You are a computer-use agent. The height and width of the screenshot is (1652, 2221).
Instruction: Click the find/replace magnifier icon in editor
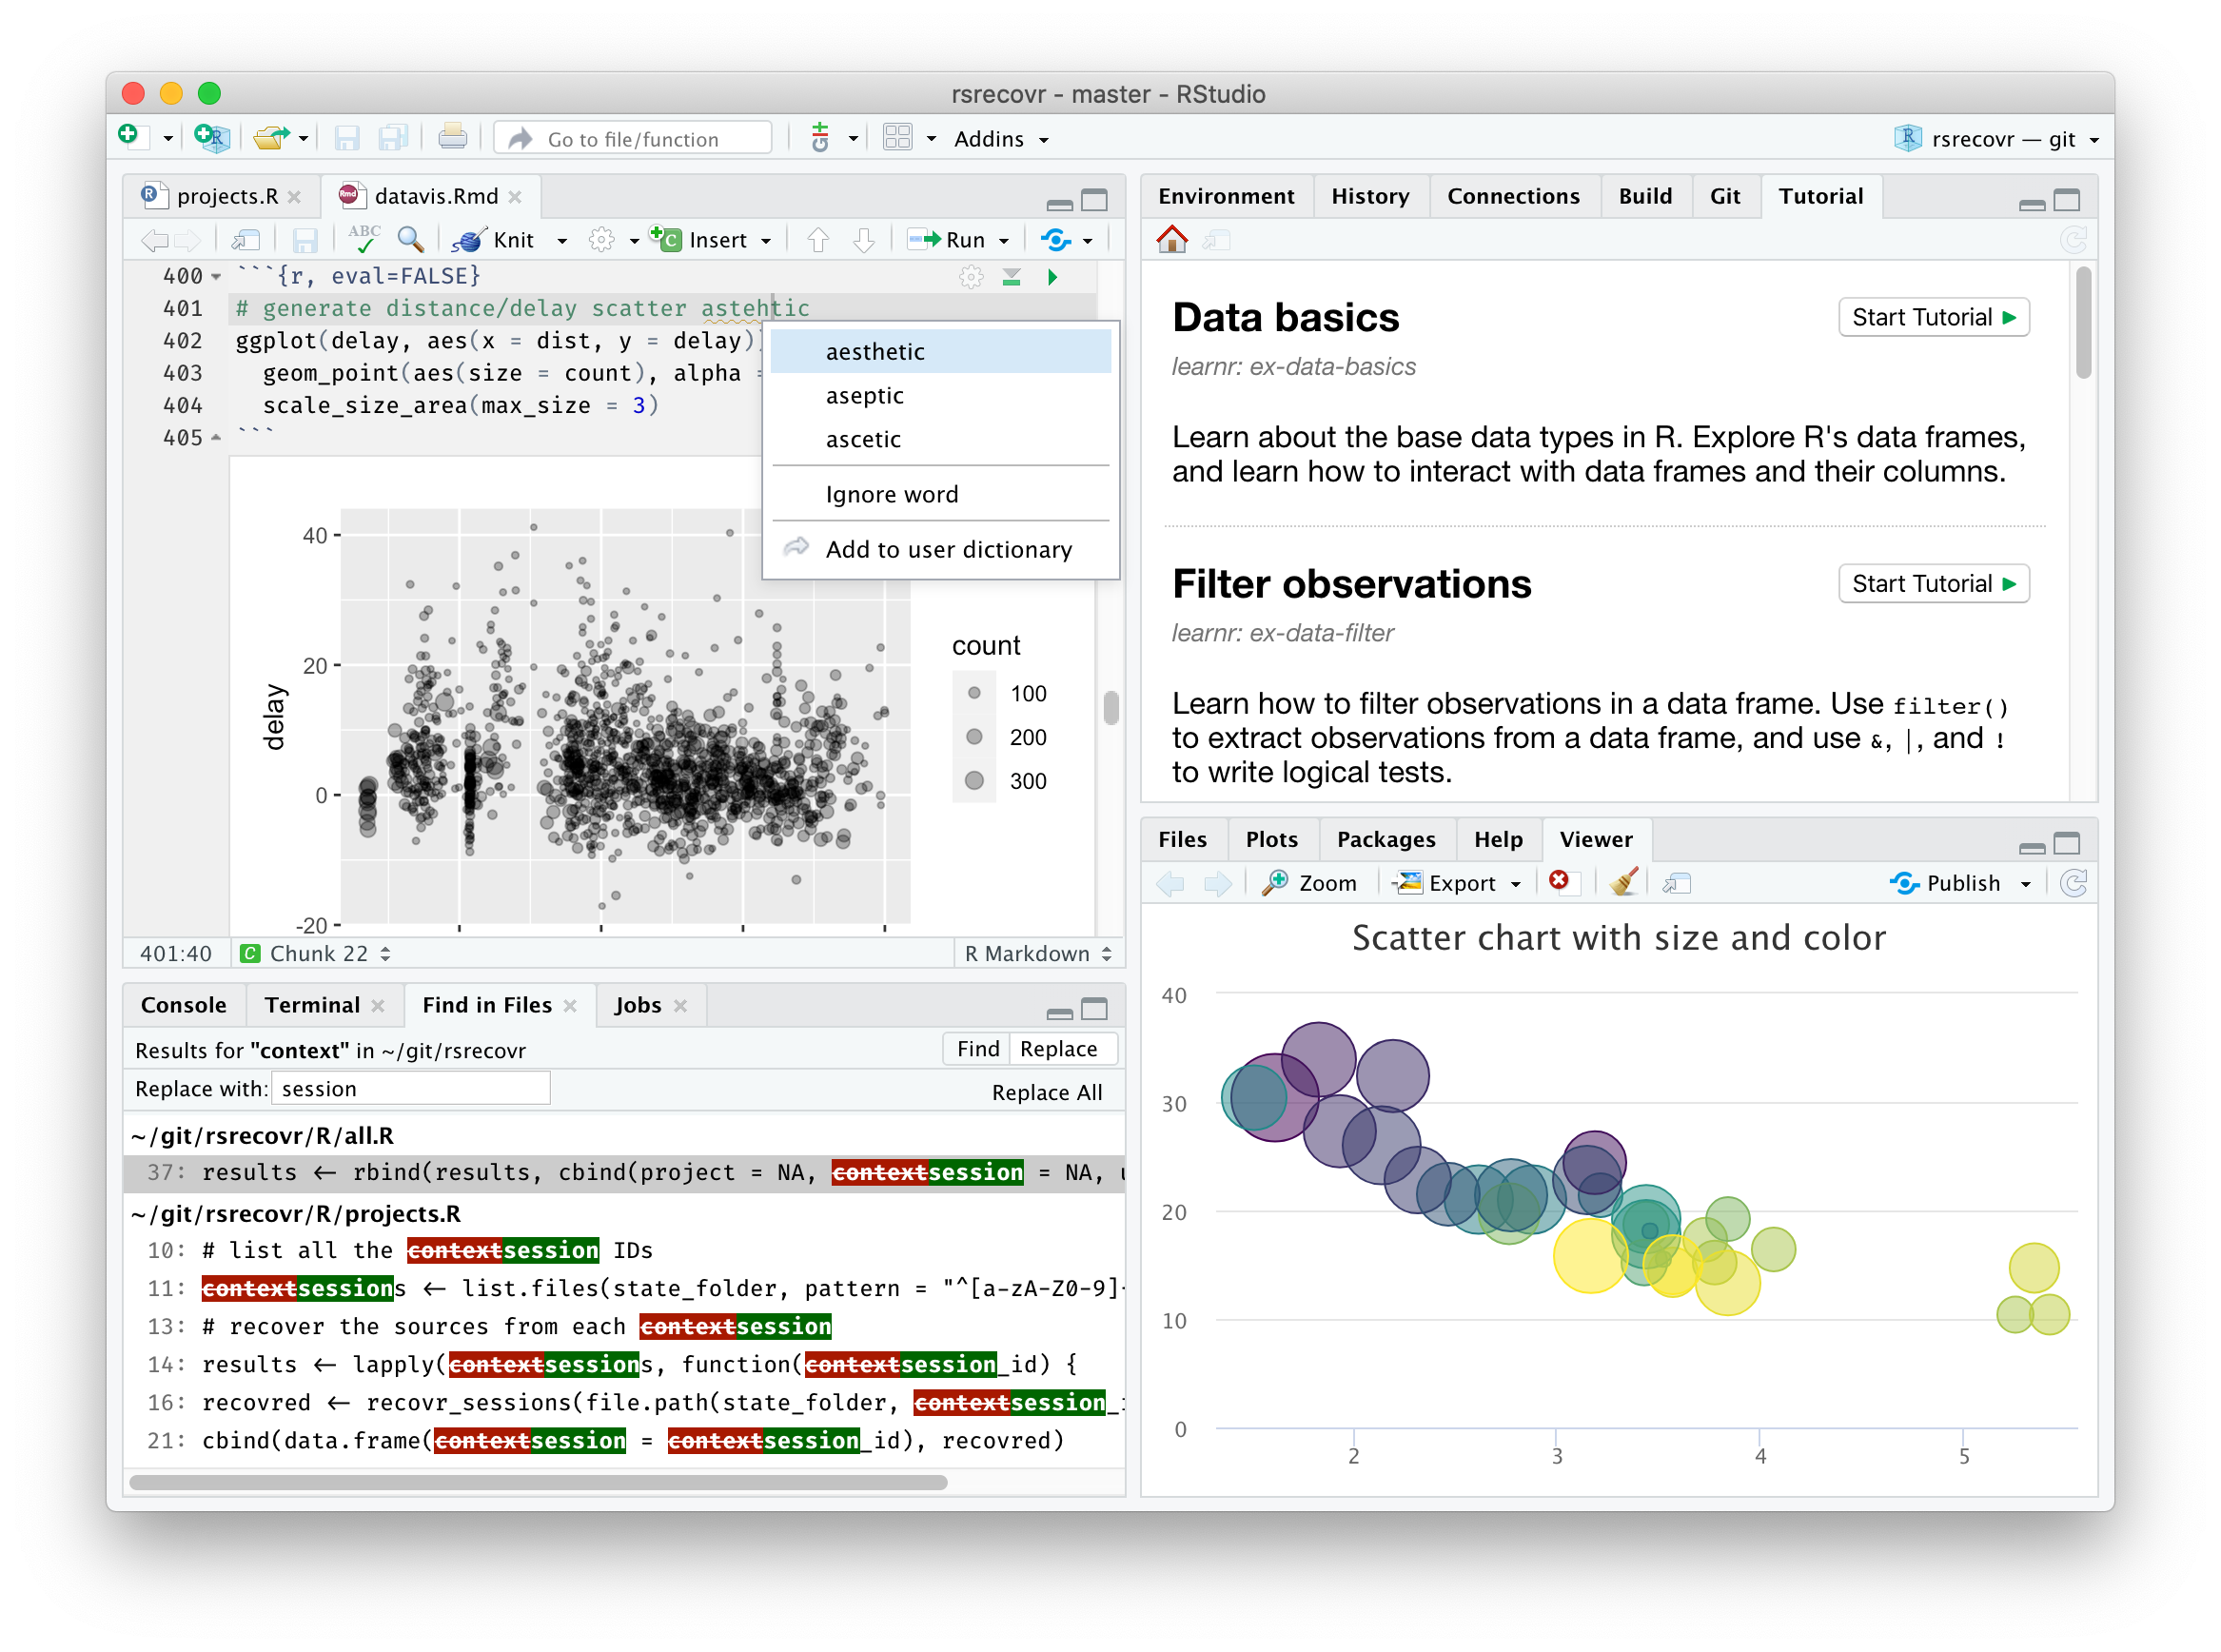pyautogui.click(x=410, y=239)
